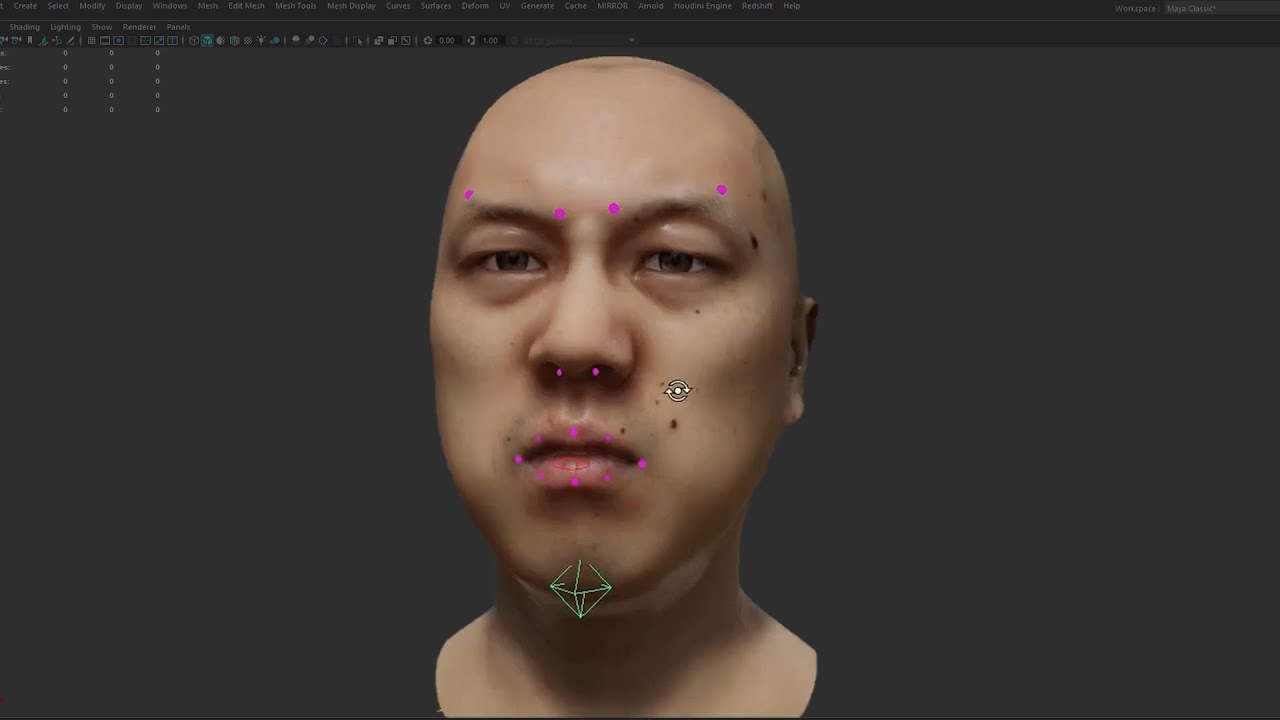Select the right mouth corner pink control
This screenshot has height=720, width=1280.
coord(642,464)
